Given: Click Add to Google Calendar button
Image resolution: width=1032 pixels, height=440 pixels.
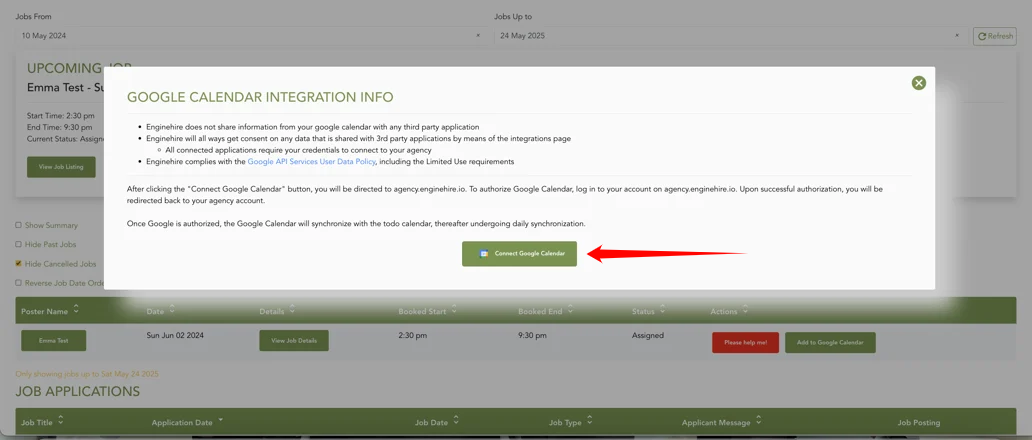Looking at the screenshot, I should point(830,343).
